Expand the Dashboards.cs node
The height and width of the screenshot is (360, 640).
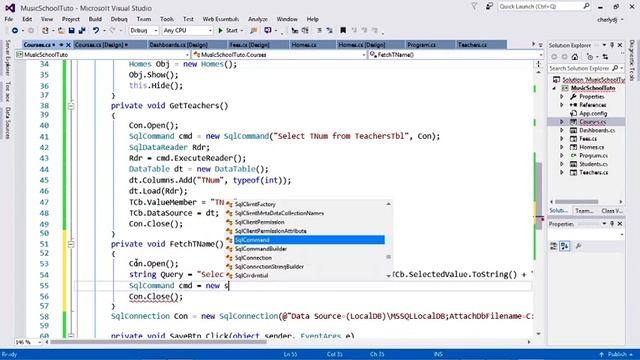coord(562,131)
